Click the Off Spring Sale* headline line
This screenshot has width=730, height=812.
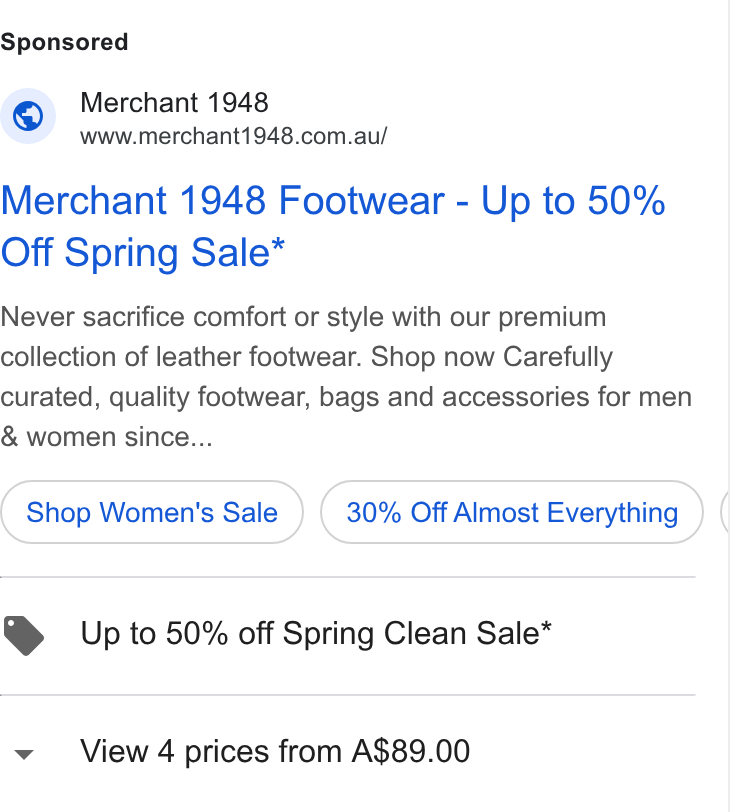pos(143,253)
